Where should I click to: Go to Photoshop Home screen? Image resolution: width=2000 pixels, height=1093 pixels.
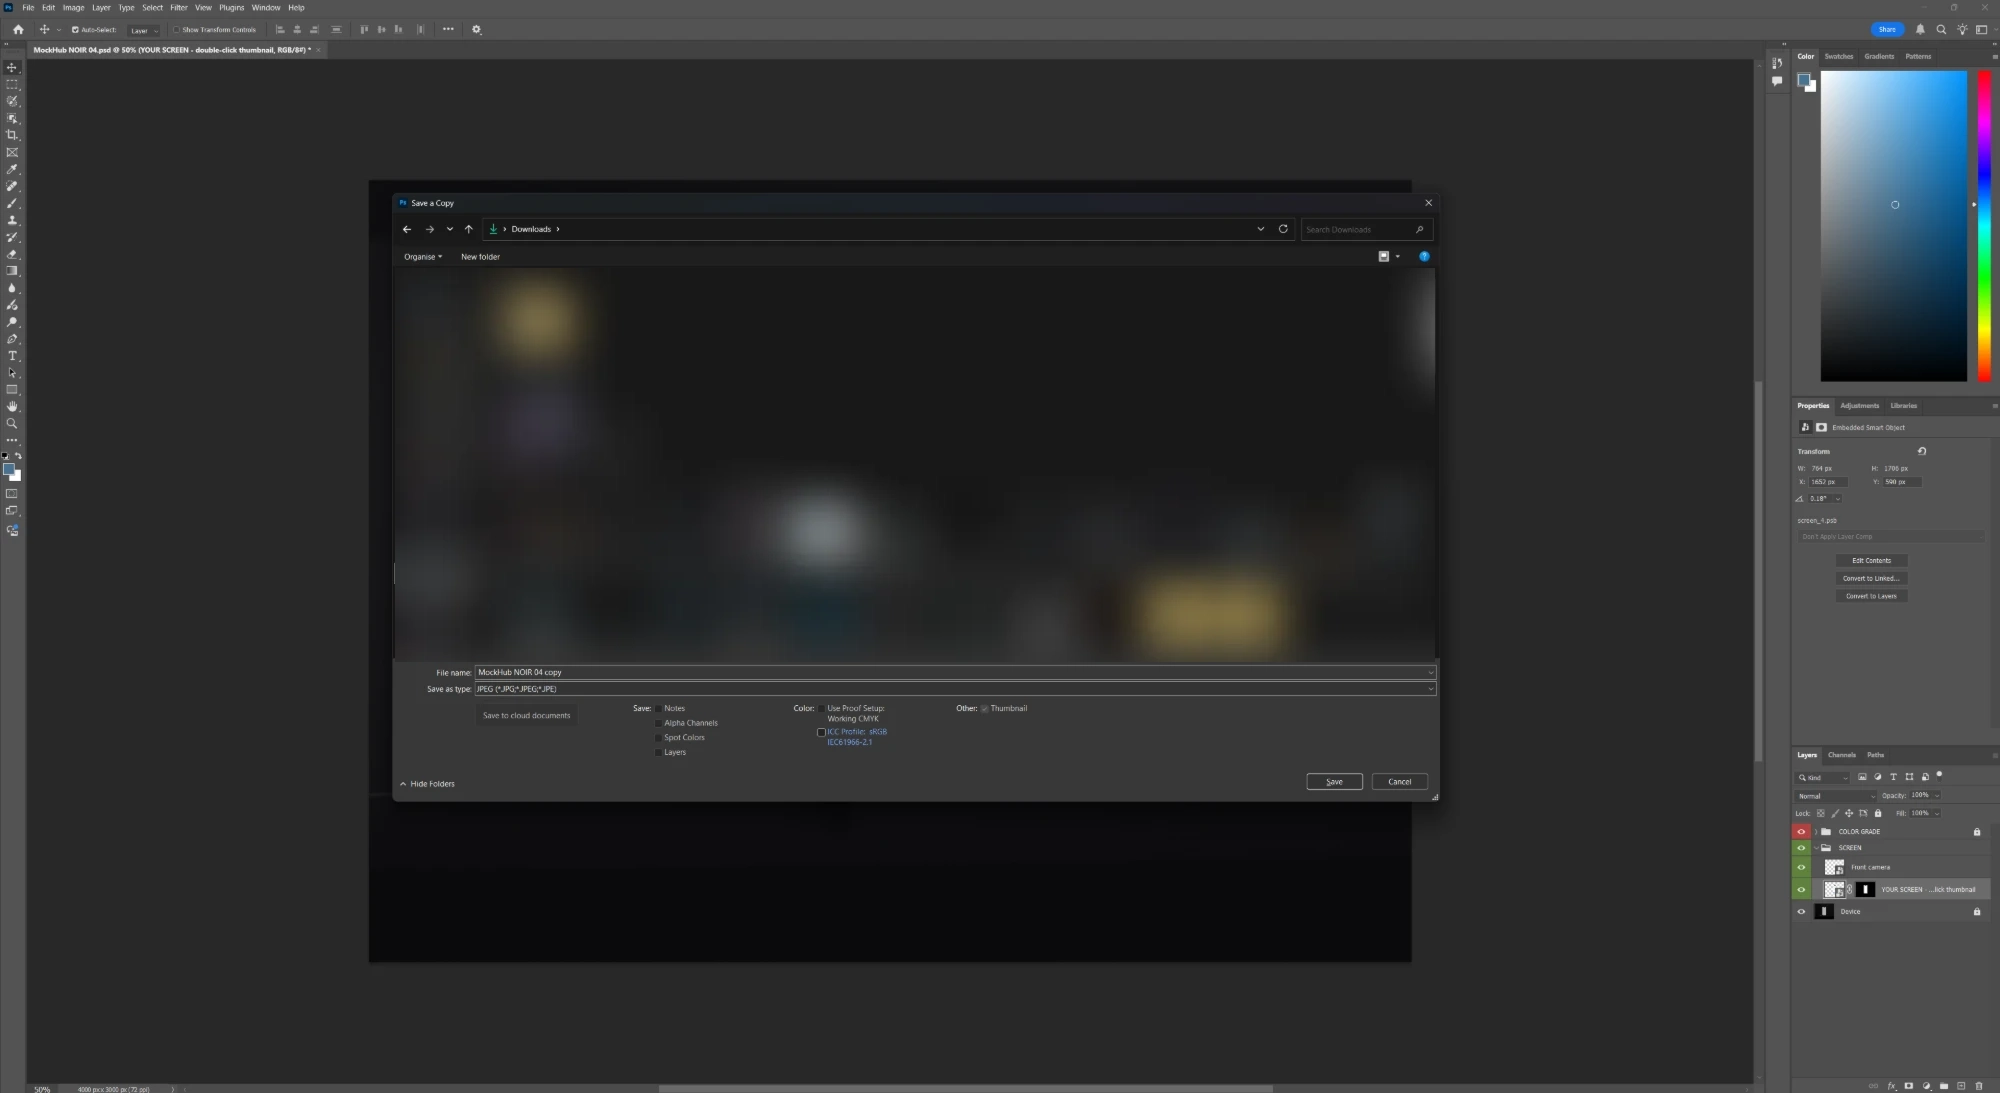coord(18,29)
